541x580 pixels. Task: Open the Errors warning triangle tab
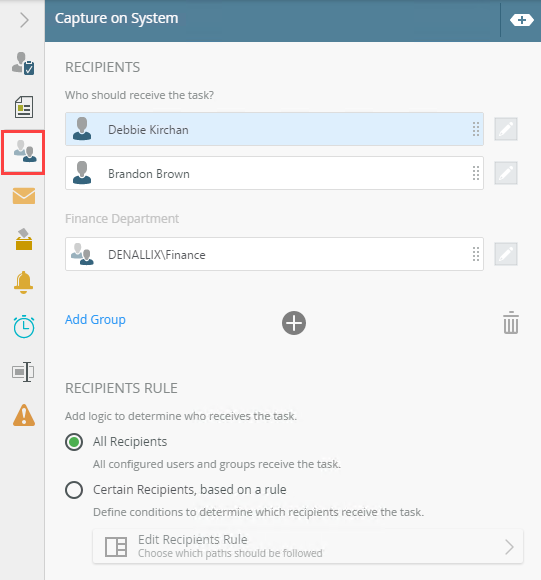tap(24, 415)
